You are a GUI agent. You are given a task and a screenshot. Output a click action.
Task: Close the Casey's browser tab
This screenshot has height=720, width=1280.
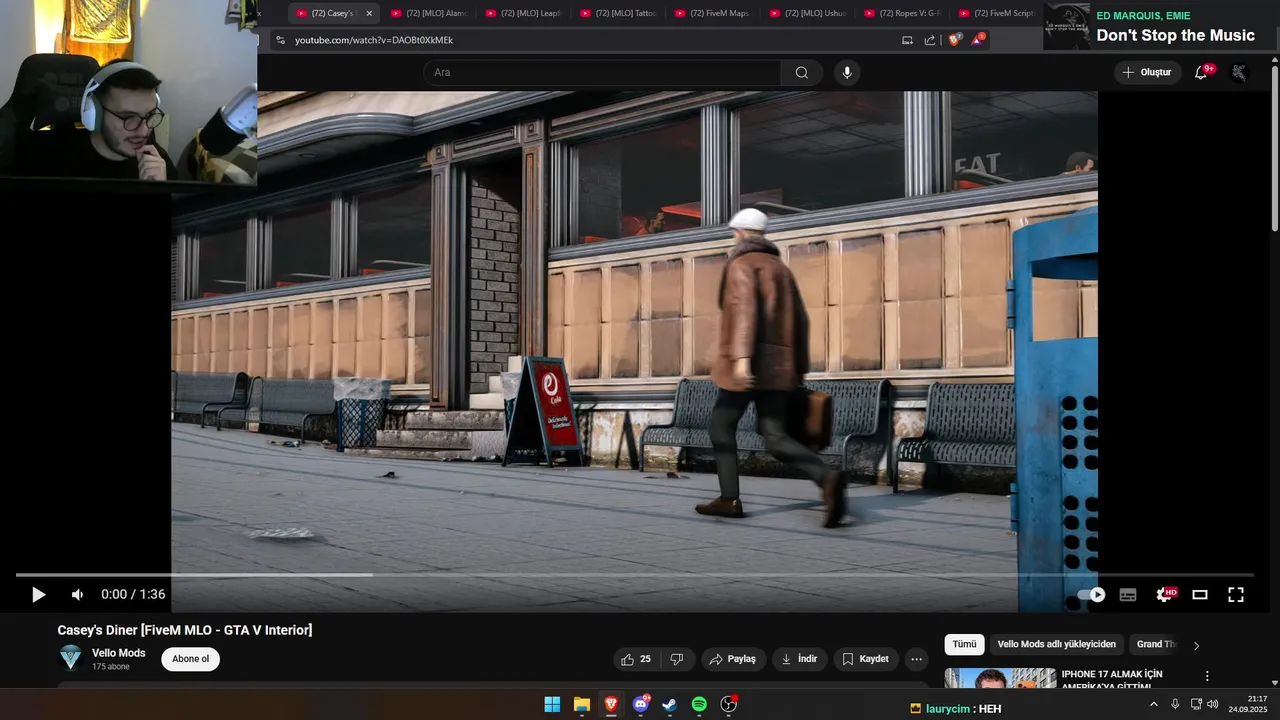(x=369, y=13)
